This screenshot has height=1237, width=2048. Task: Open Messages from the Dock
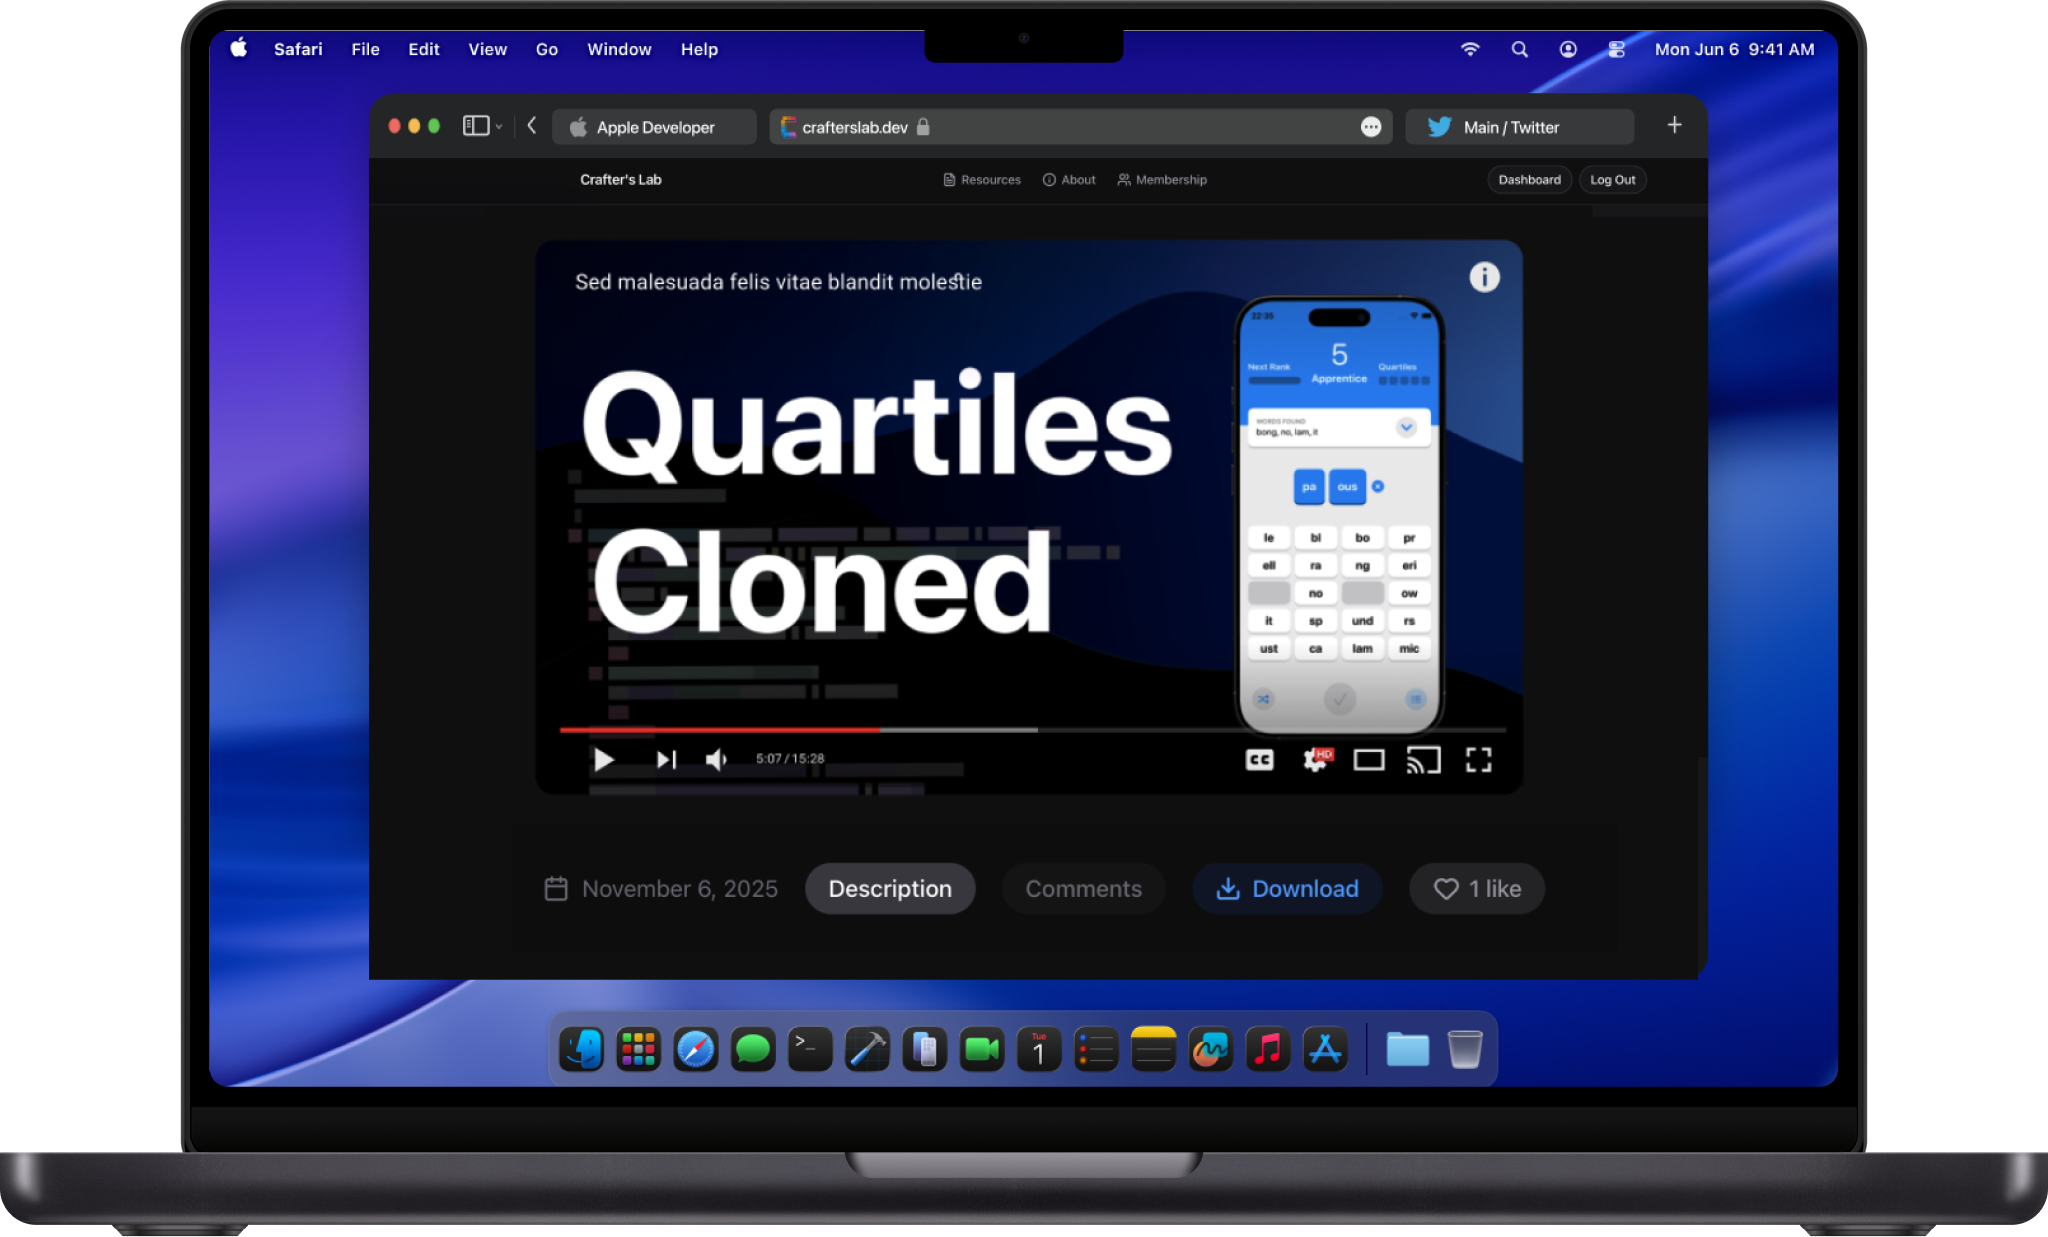click(x=753, y=1049)
